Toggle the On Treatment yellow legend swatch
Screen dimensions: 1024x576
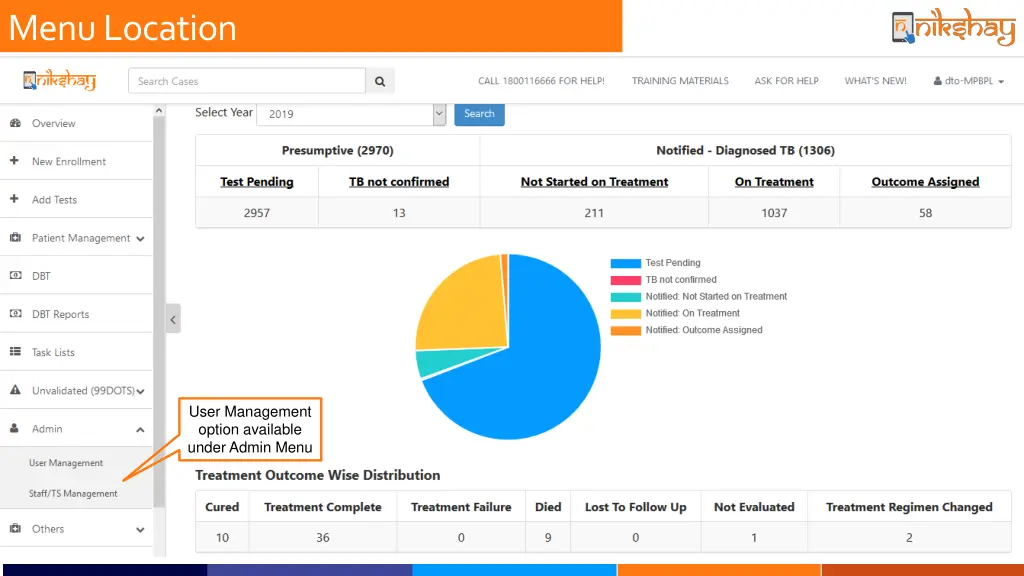626,314
